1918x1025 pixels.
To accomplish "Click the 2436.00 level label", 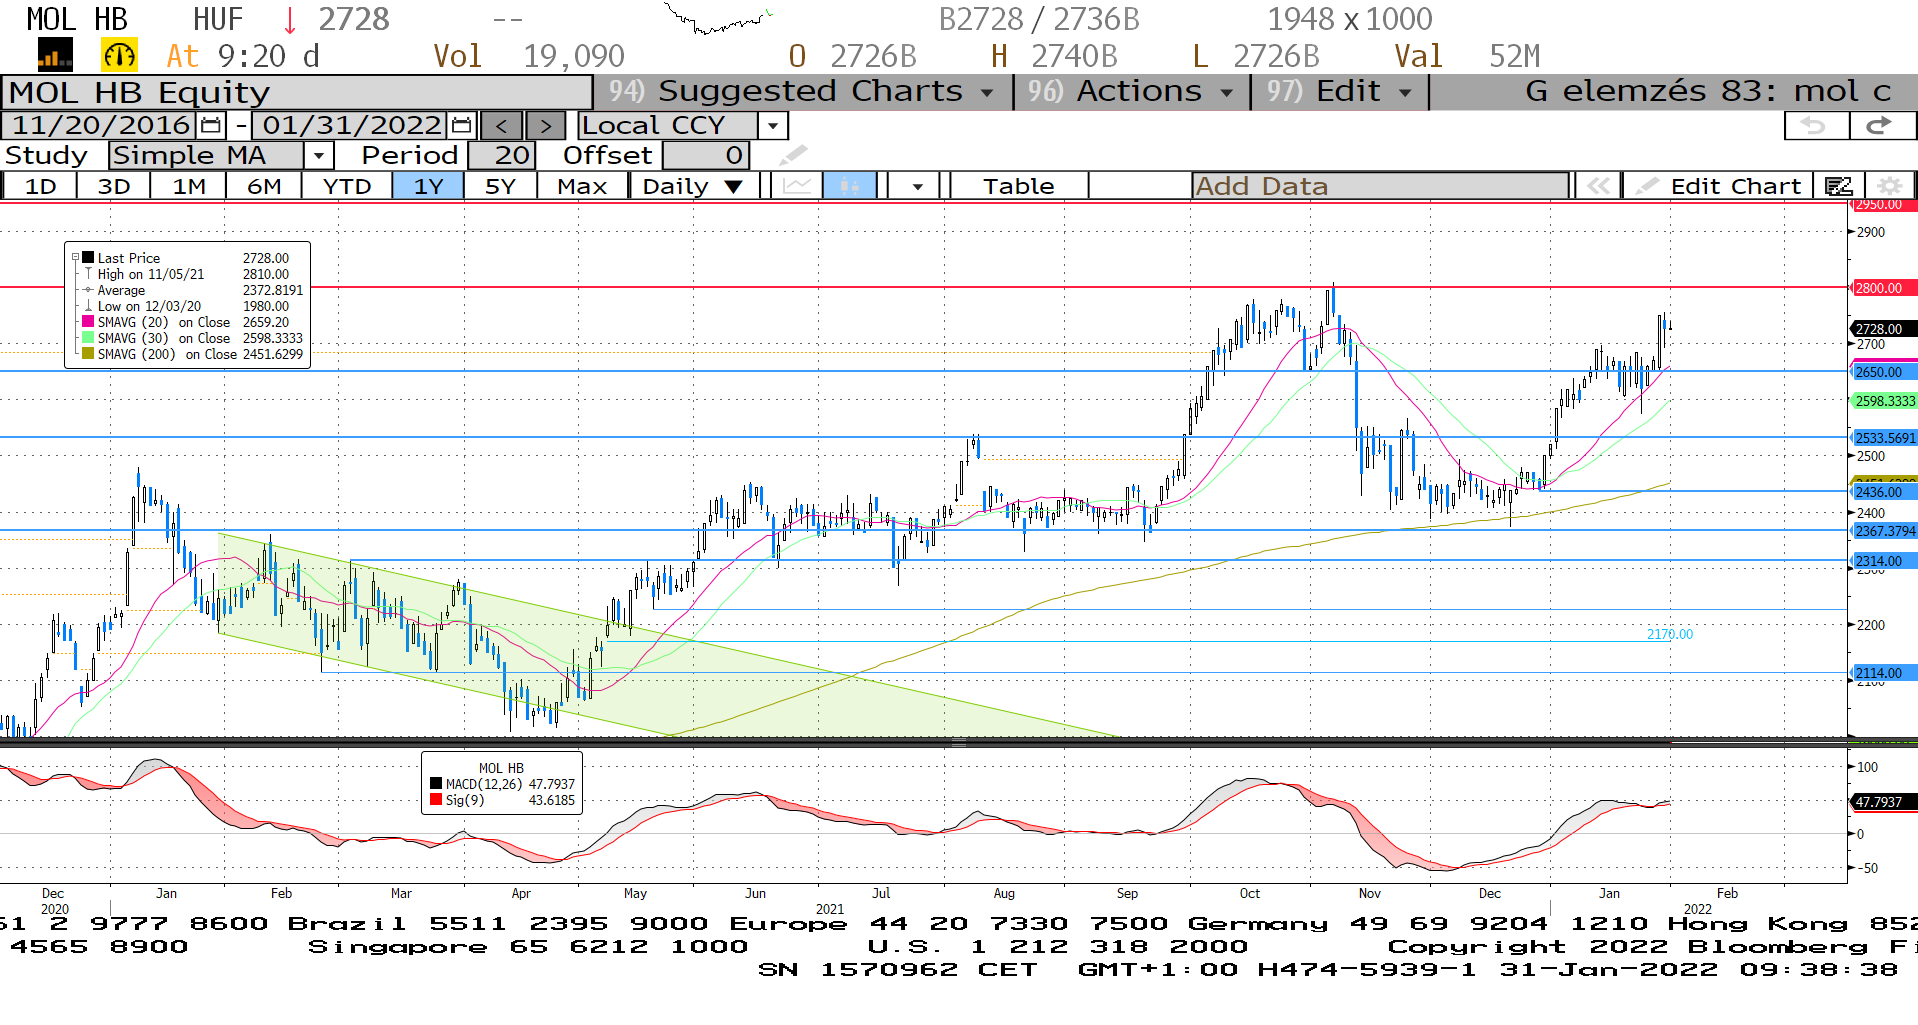I will click(x=1884, y=492).
